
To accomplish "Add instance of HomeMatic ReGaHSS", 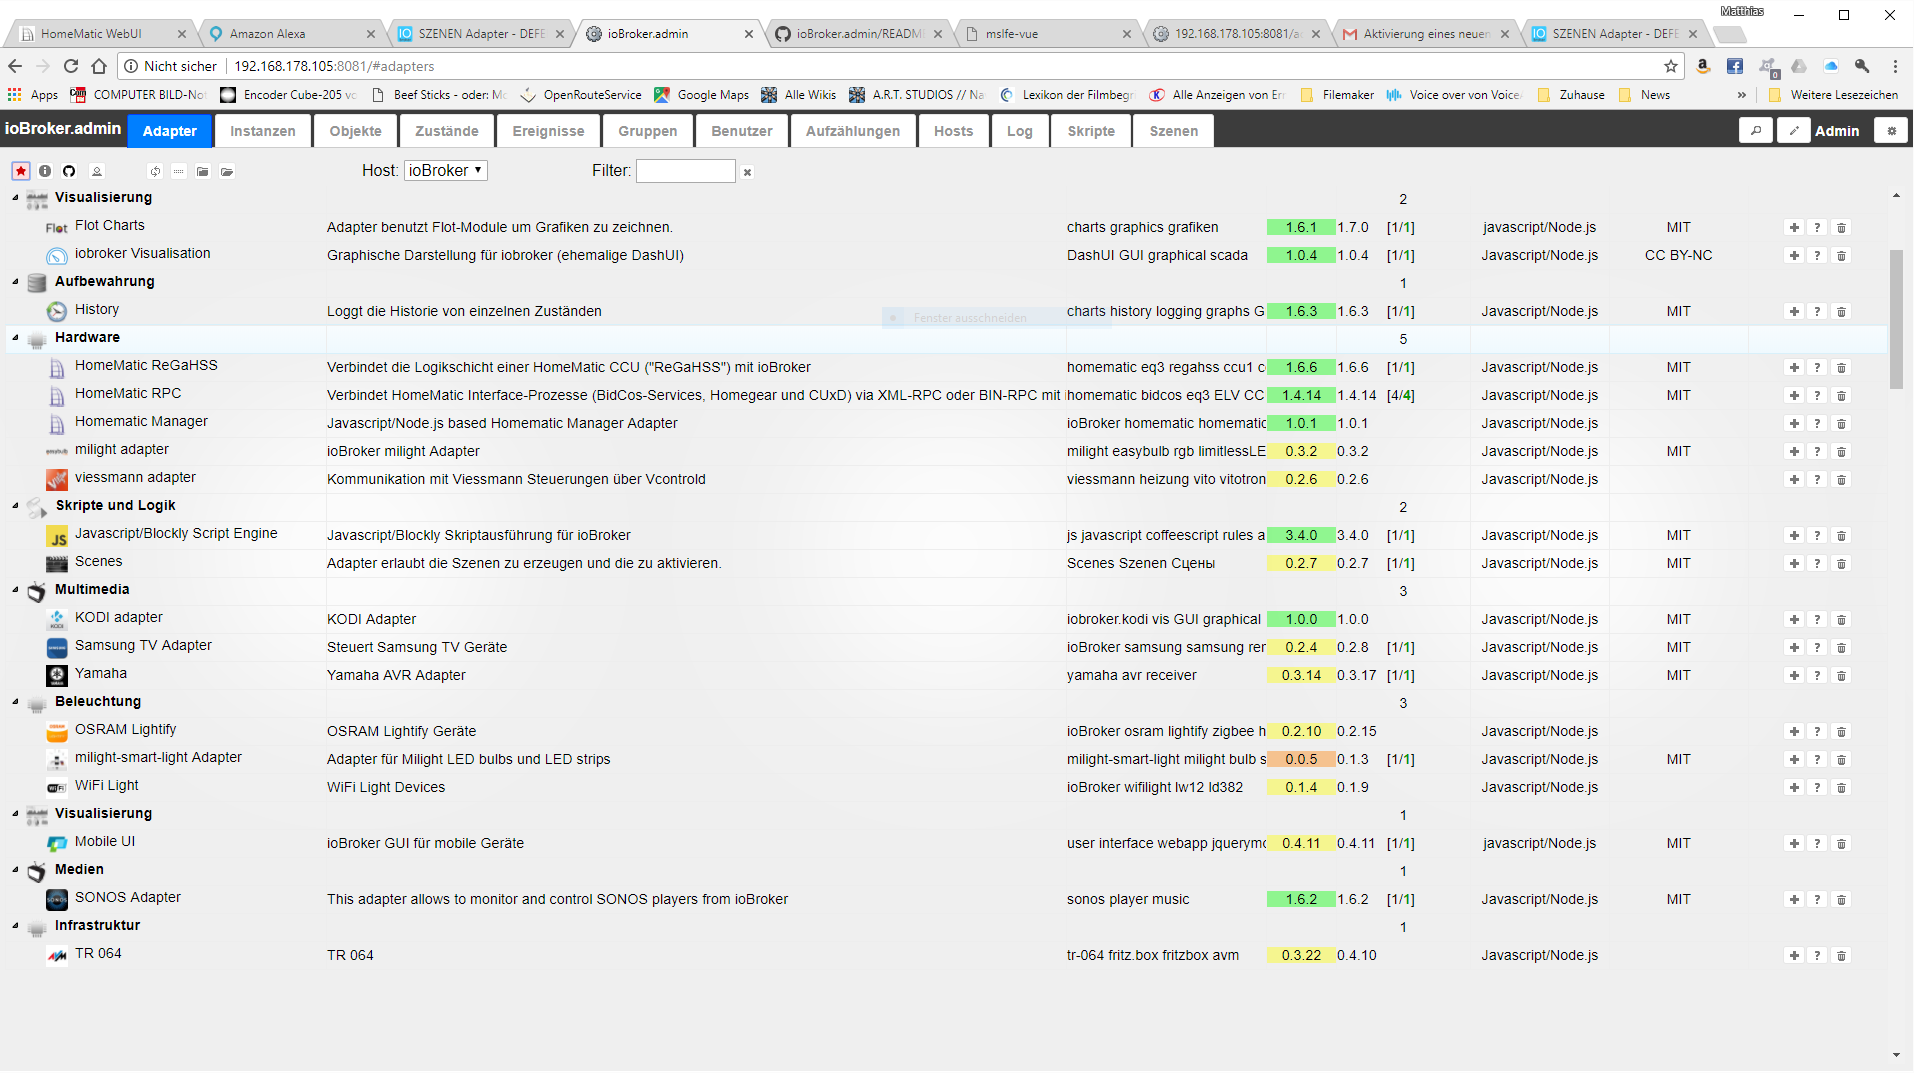I will tap(1794, 368).
